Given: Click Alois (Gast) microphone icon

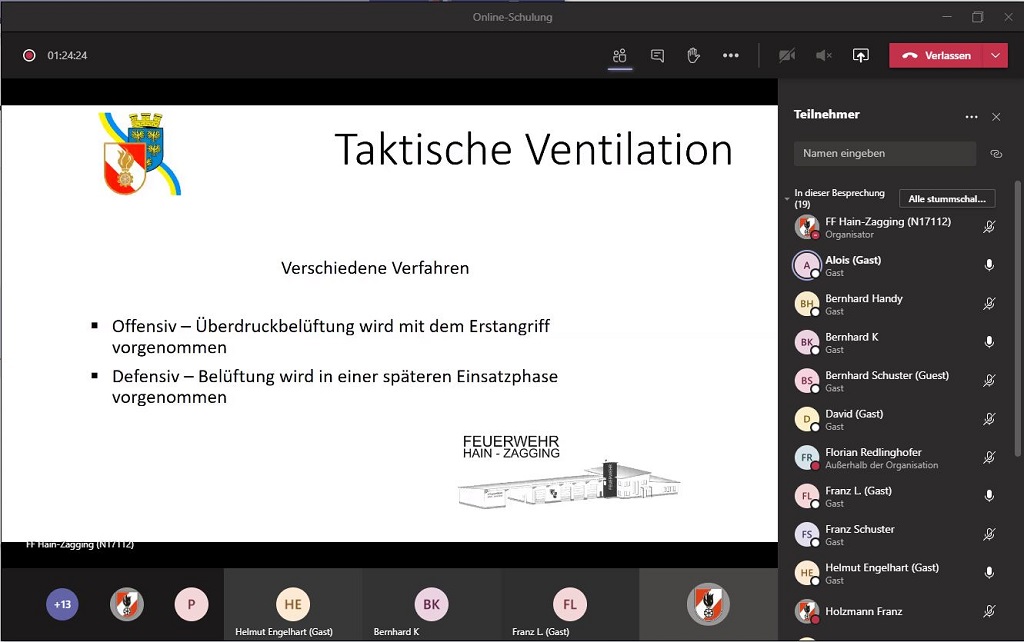Looking at the screenshot, I should pyautogui.click(x=989, y=265).
